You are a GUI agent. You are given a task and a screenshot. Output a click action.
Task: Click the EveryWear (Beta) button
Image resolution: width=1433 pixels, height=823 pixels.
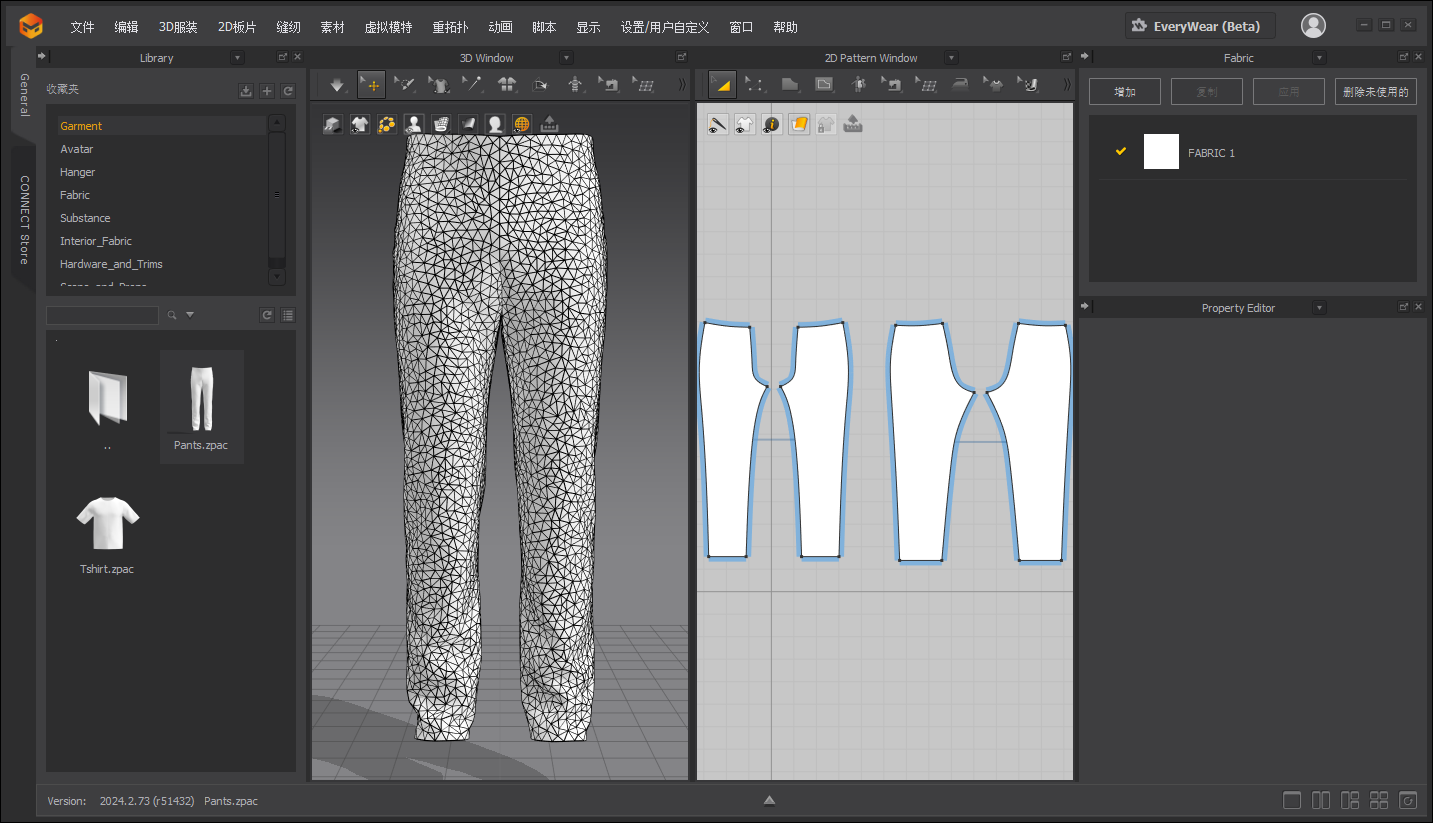[1200, 26]
